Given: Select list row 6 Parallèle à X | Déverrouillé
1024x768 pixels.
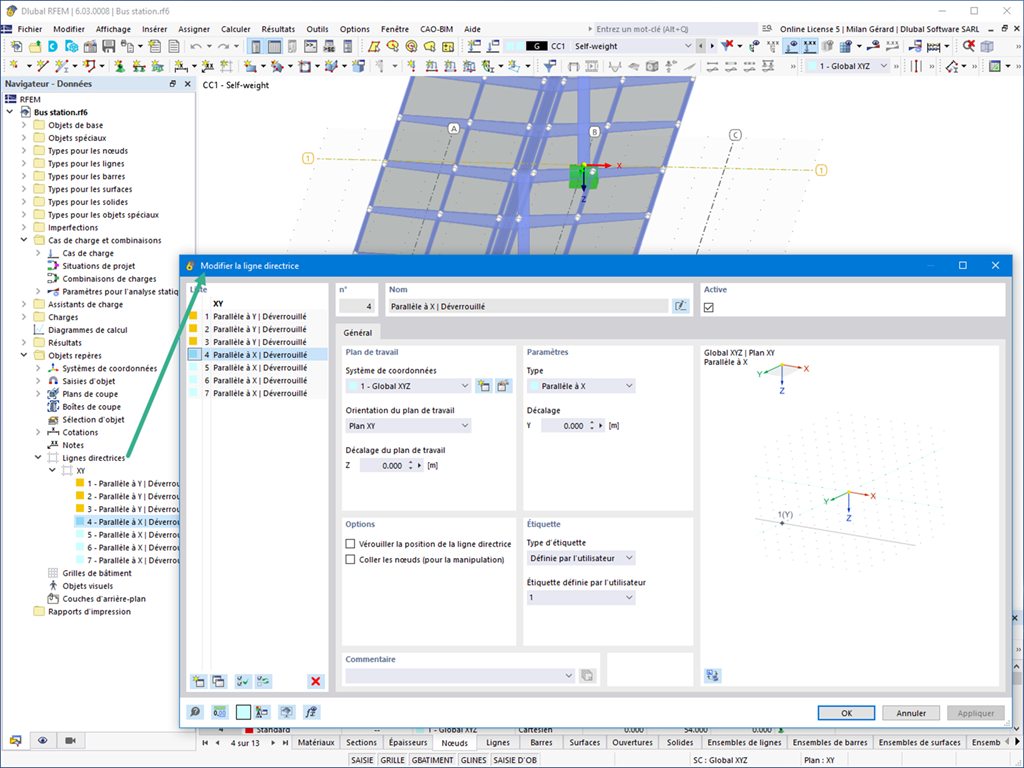Looking at the screenshot, I should point(257,381).
